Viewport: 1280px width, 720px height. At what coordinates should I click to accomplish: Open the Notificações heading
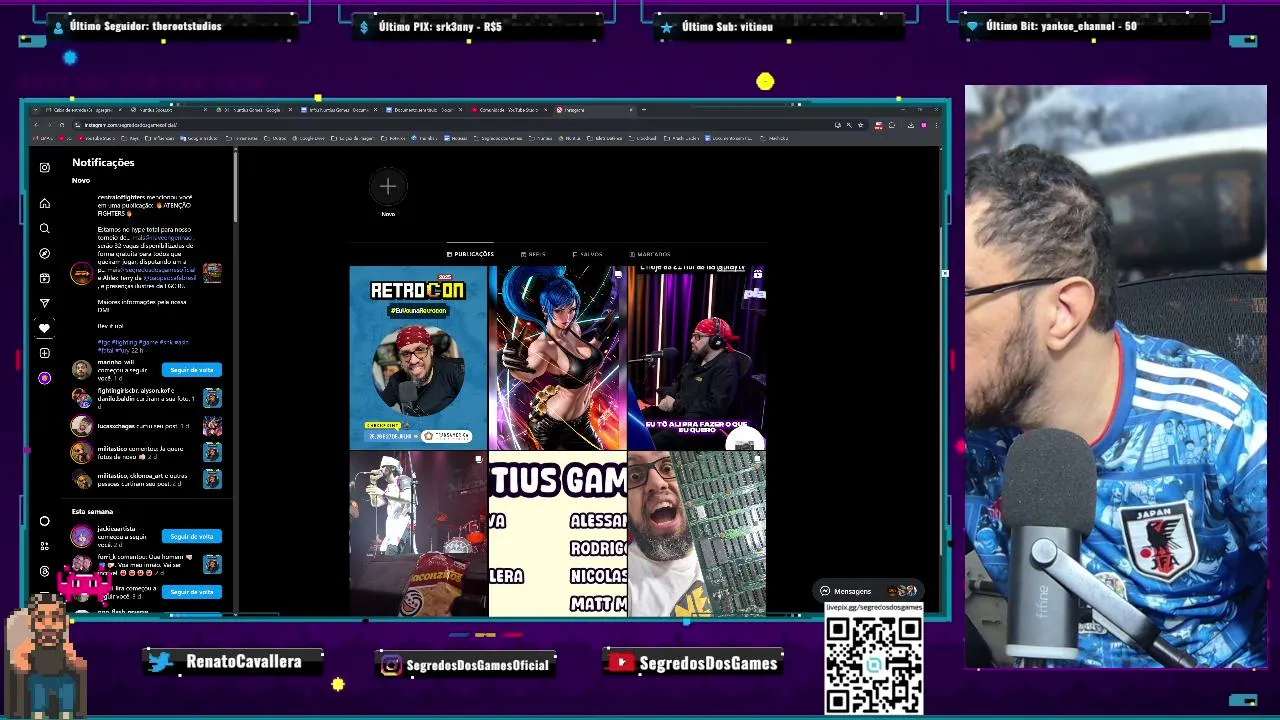[x=103, y=162]
